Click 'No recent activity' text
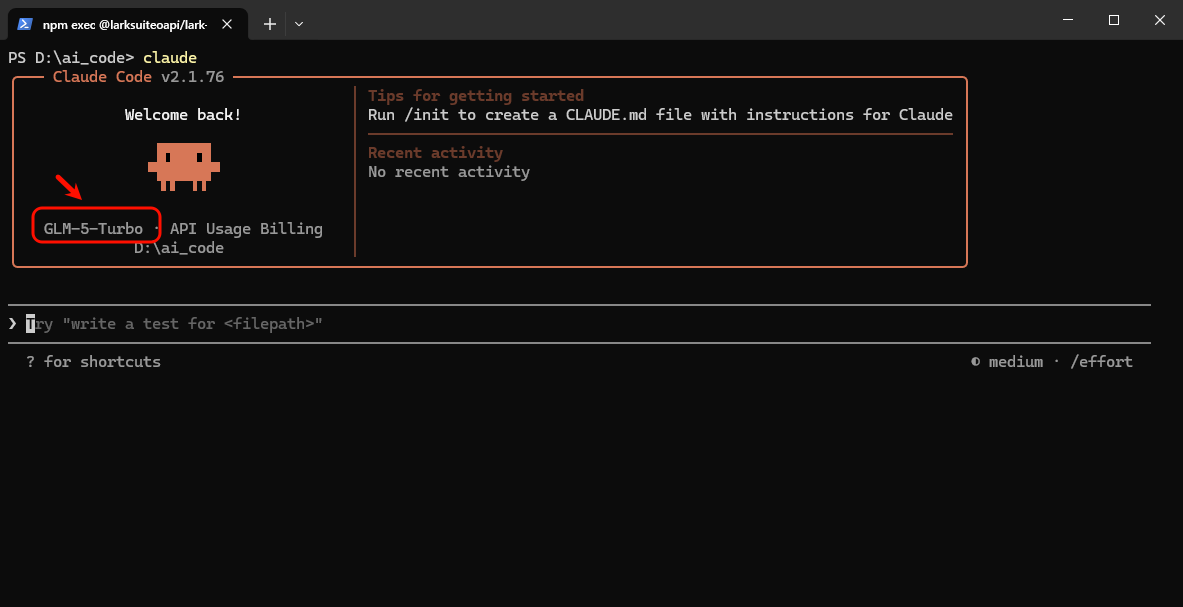The height and width of the screenshot is (607, 1183). tap(449, 172)
